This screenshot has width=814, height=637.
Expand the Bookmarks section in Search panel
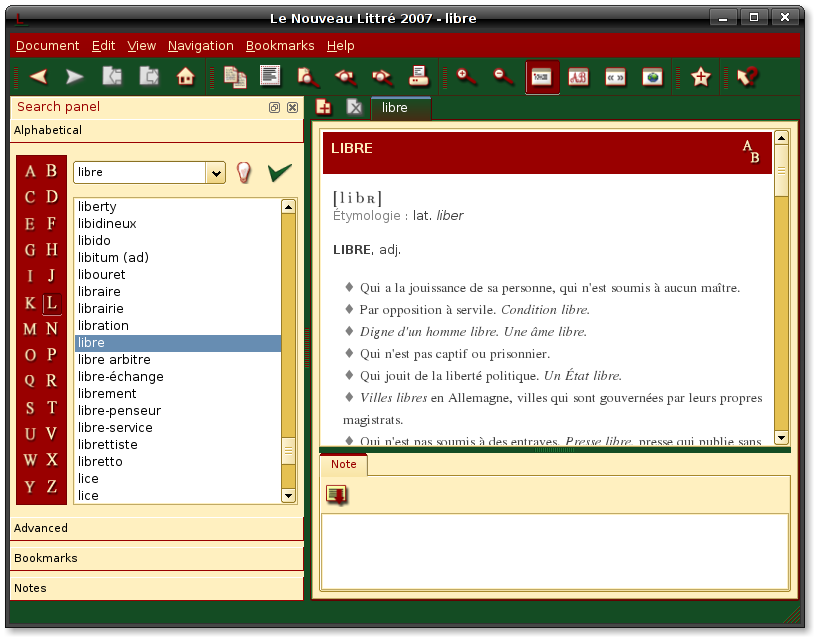(156, 558)
